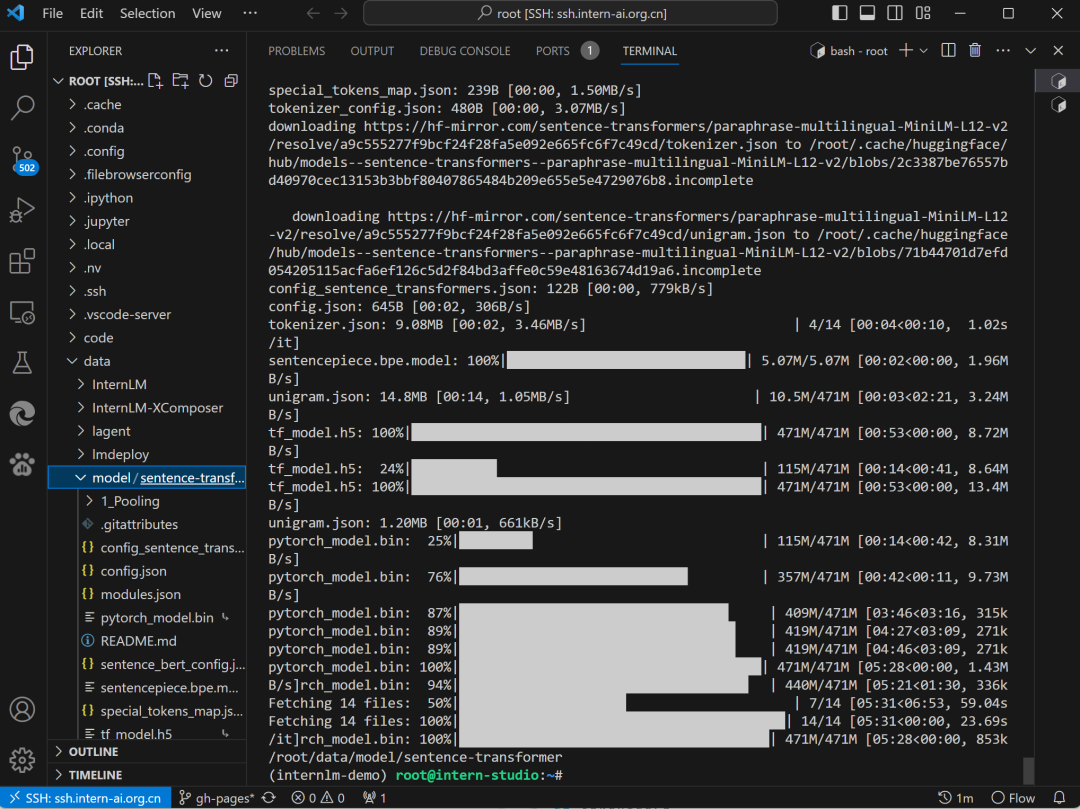This screenshot has height=809, width=1080.
Task: Open the Accounts menu
Action: click(x=22, y=709)
